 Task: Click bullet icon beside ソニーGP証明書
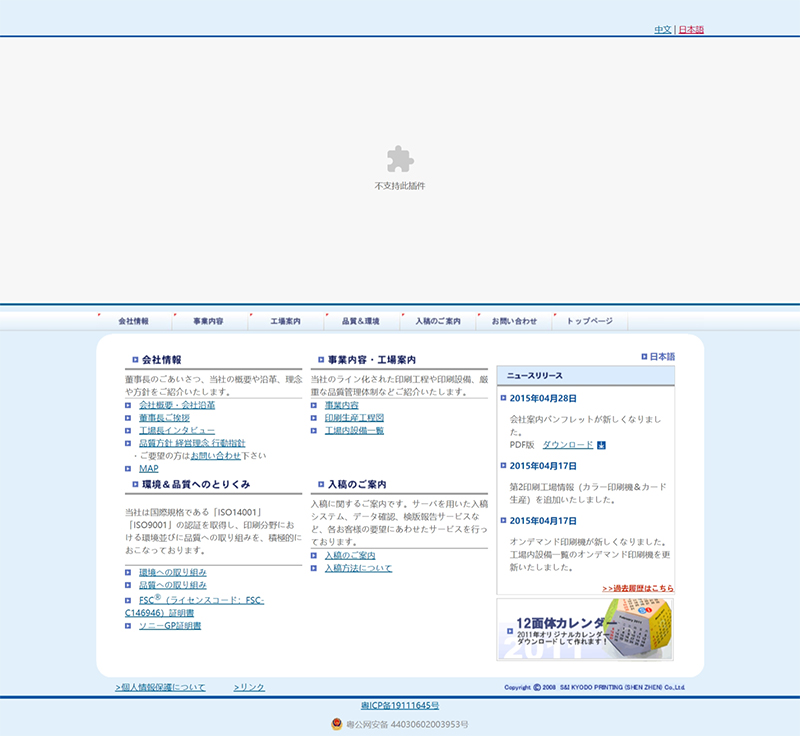pyautogui.click(x=129, y=626)
